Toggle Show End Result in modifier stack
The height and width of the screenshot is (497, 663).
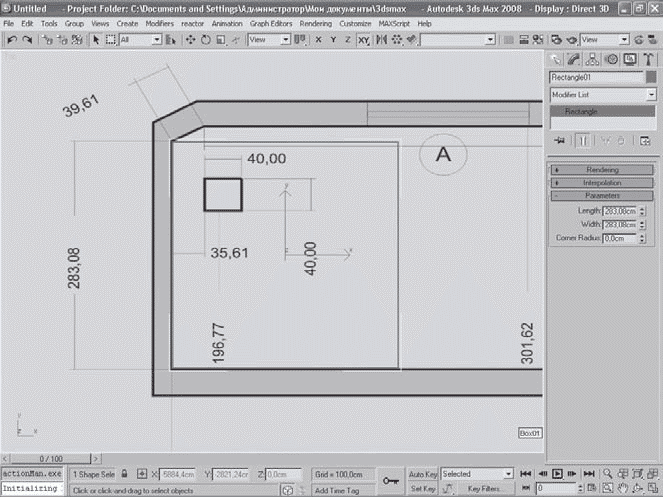point(583,141)
